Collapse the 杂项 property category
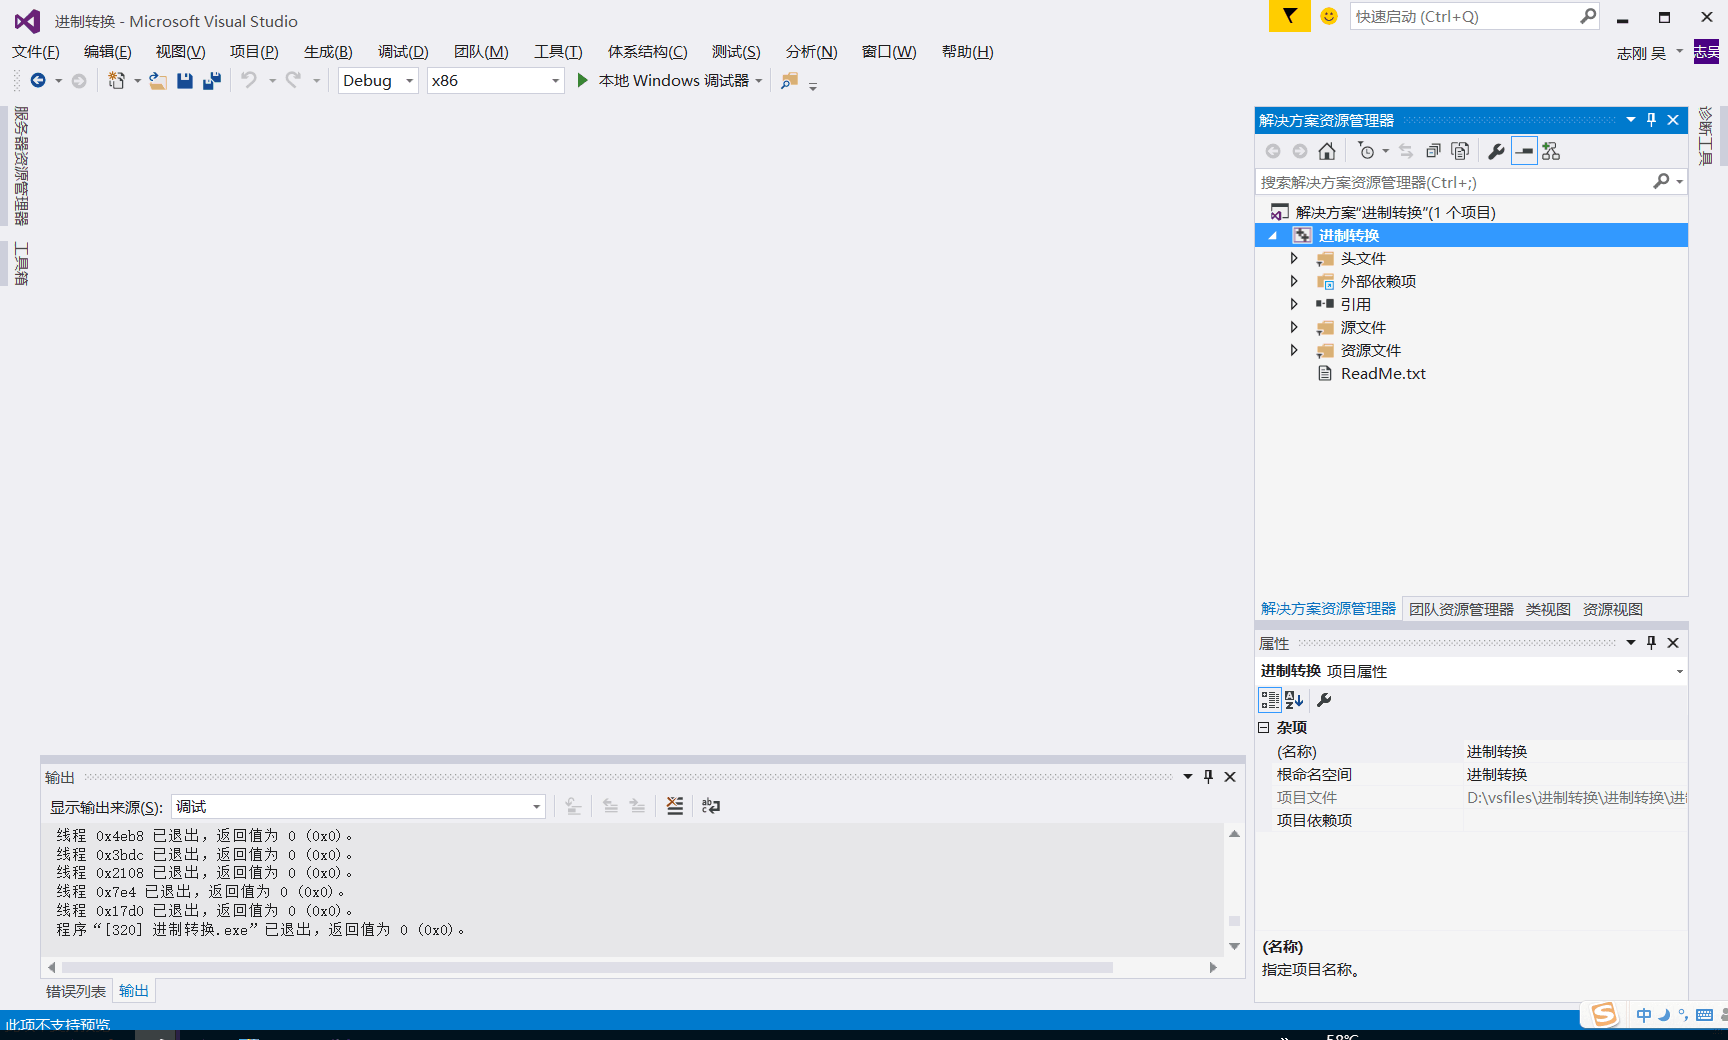1728x1040 pixels. point(1264,727)
